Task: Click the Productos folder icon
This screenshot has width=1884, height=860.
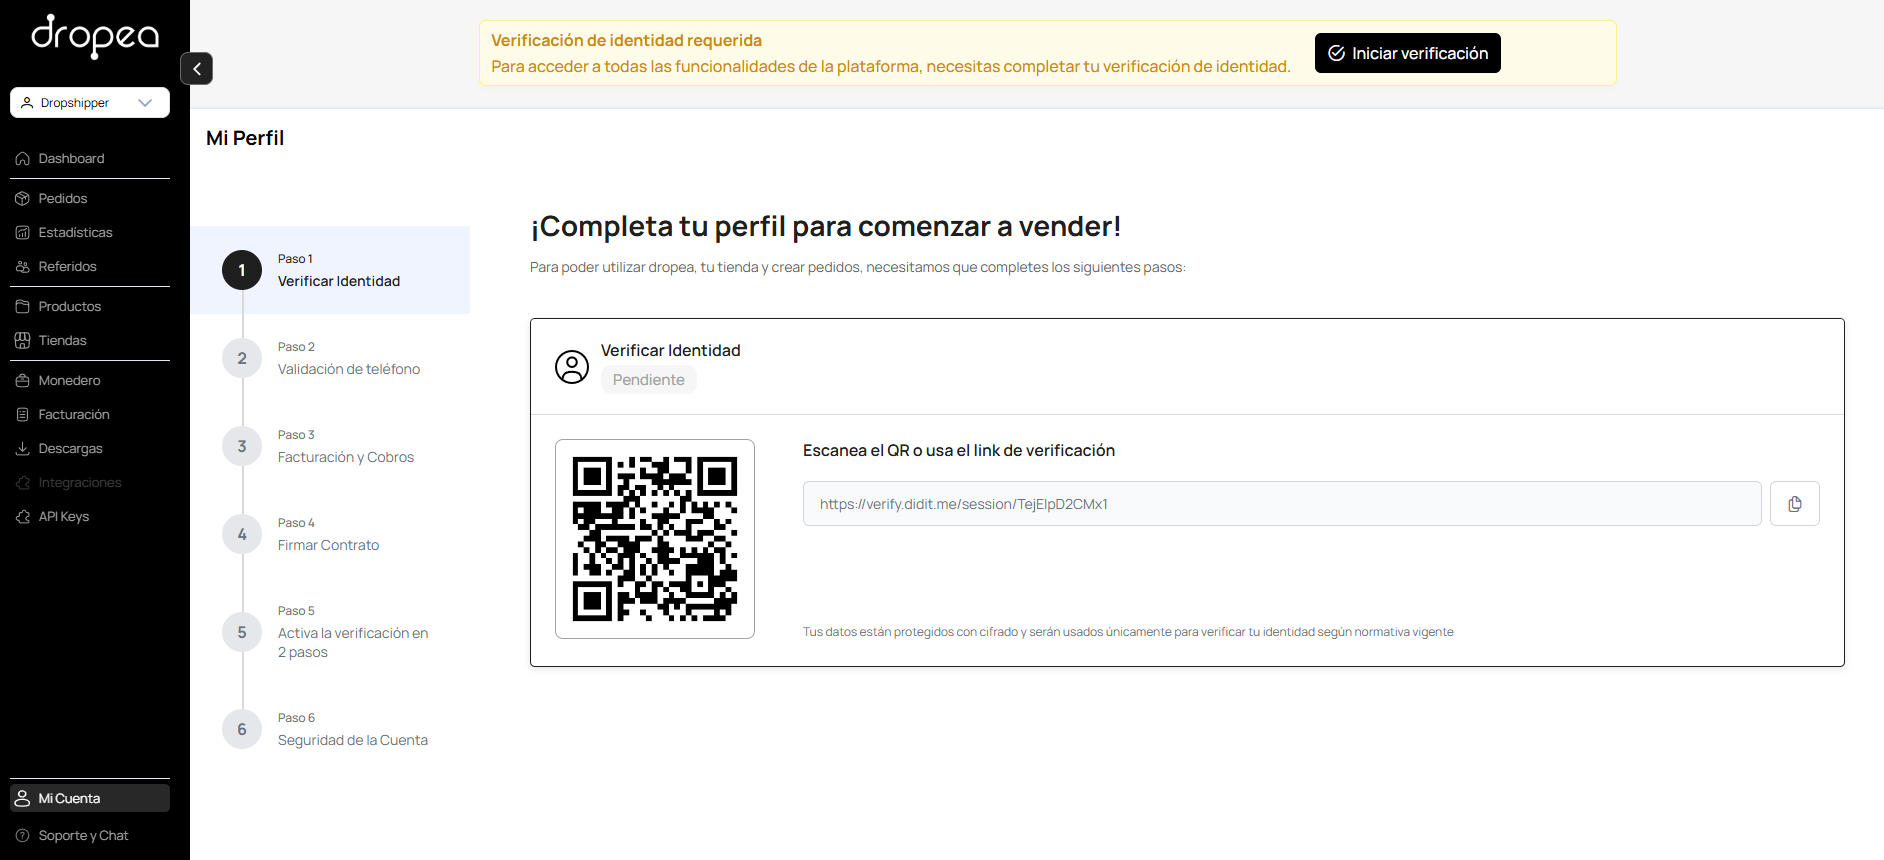Action: tap(23, 307)
